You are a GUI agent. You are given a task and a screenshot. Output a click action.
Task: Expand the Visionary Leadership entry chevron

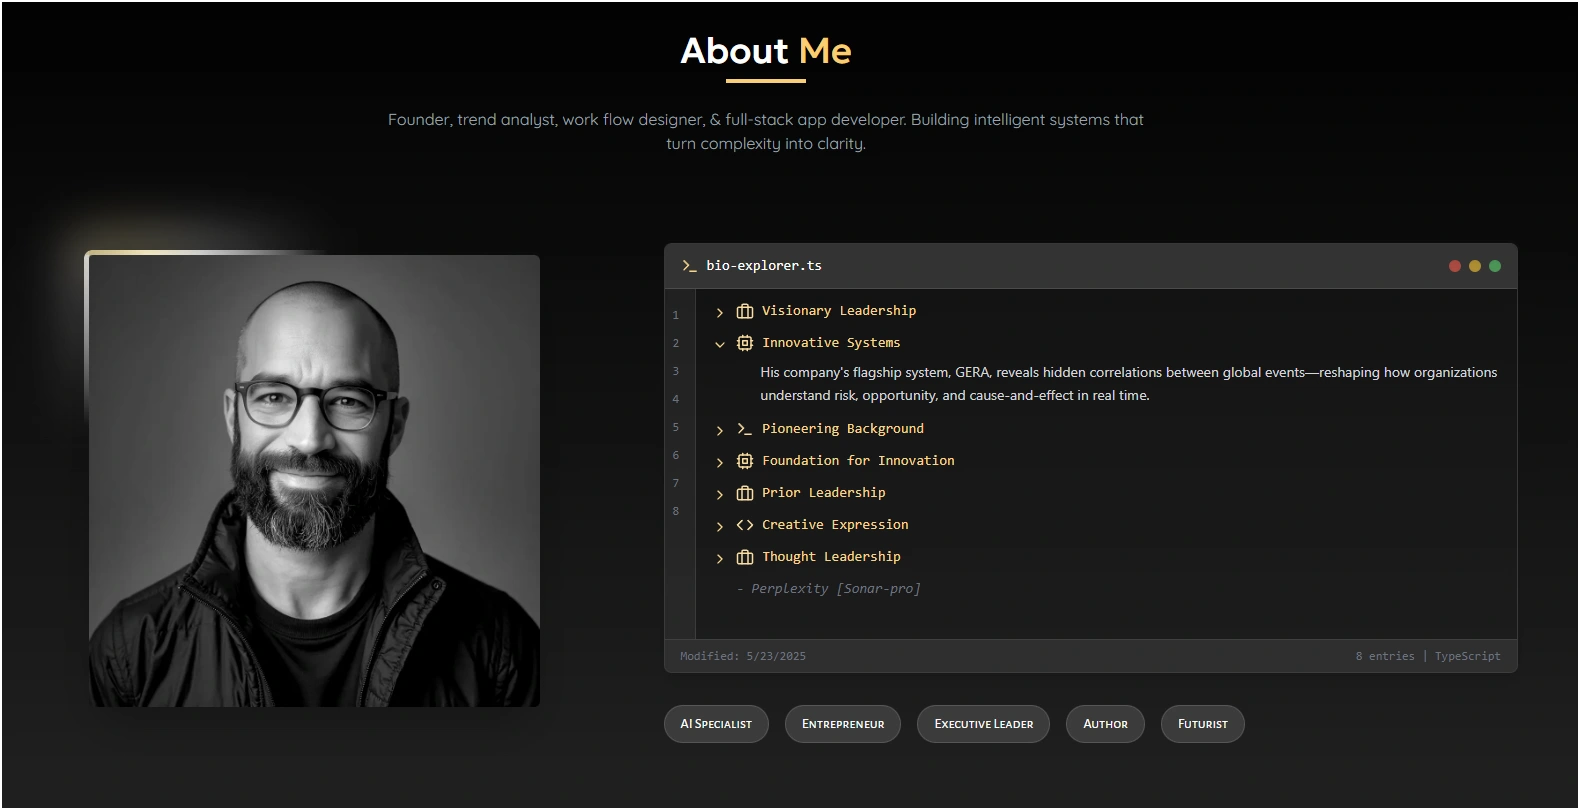point(720,312)
